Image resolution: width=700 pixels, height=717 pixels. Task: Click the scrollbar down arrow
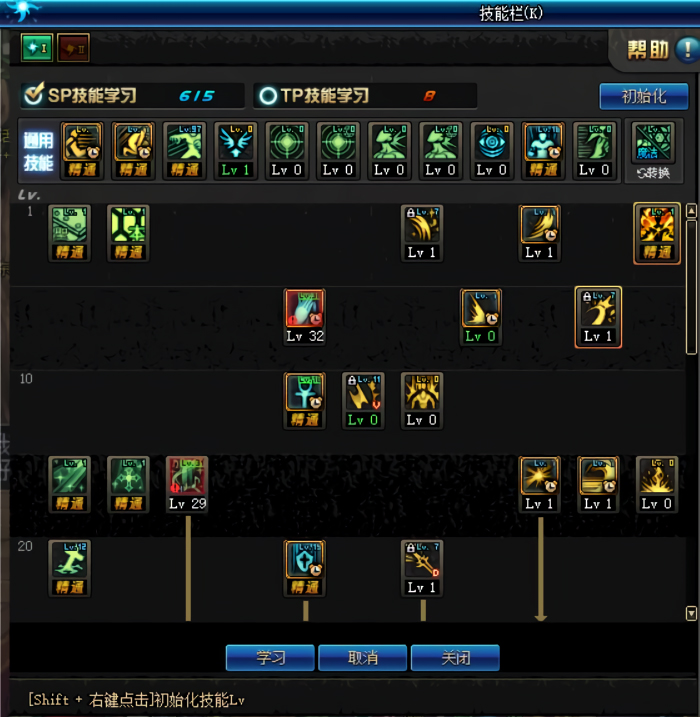point(691,613)
